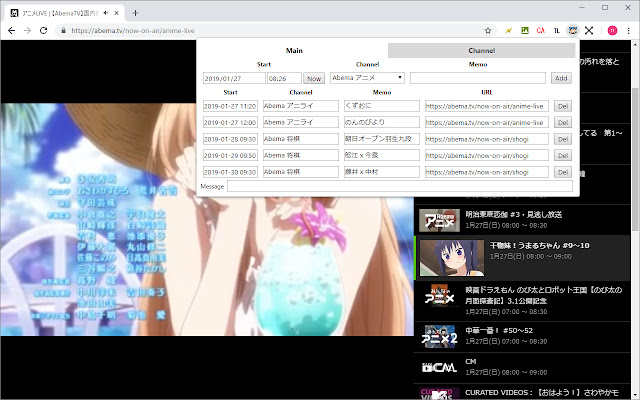Open the pink profile avatar menu
The height and width of the screenshot is (400, 640).
[612, 31]
